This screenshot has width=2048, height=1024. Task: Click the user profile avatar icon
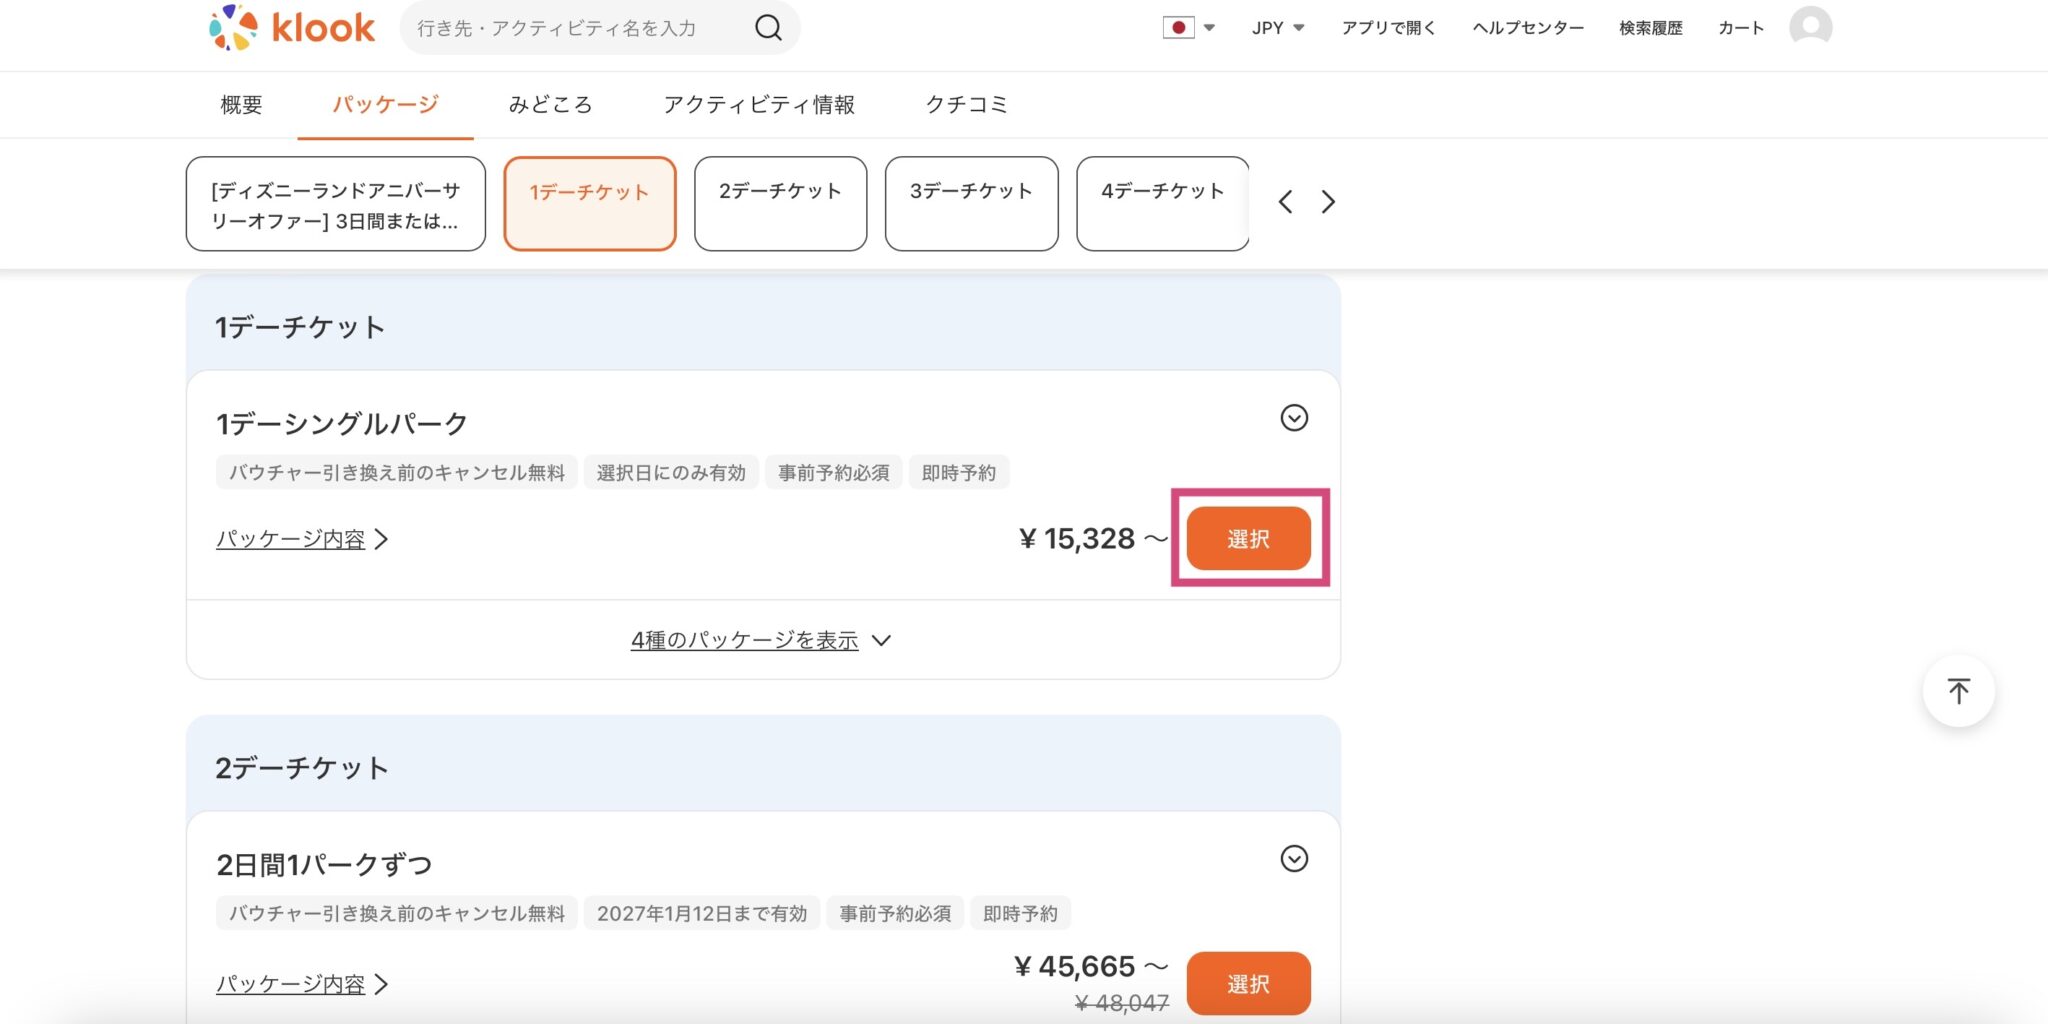[1810, 28]
